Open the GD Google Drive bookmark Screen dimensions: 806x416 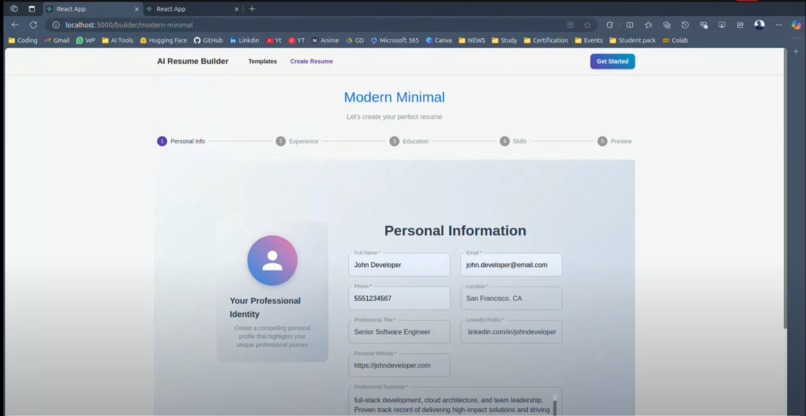click(x=355, y=40)
